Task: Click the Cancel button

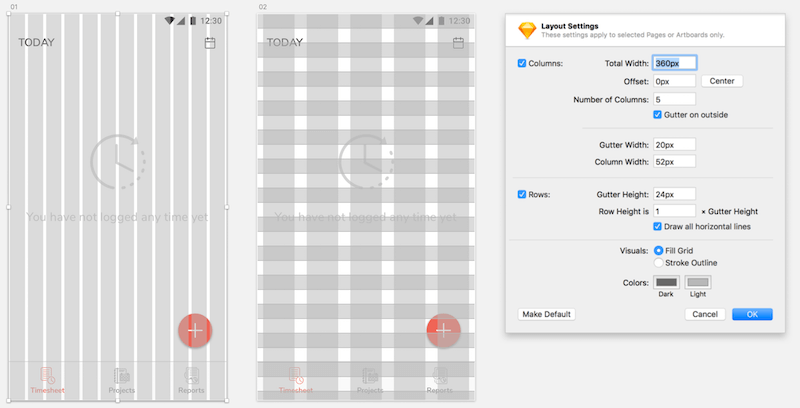Action: 705,314
